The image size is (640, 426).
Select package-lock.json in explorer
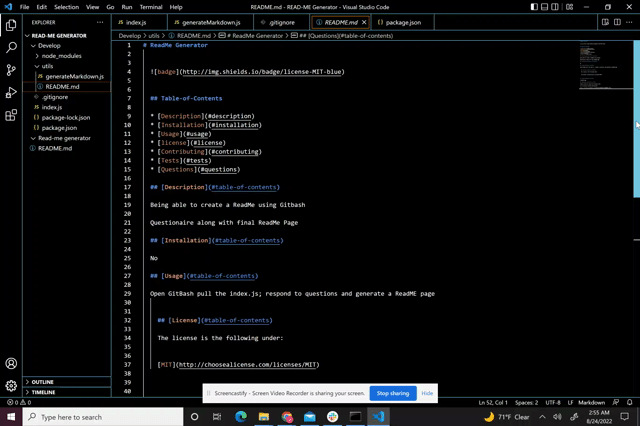[x=65, y=118]
